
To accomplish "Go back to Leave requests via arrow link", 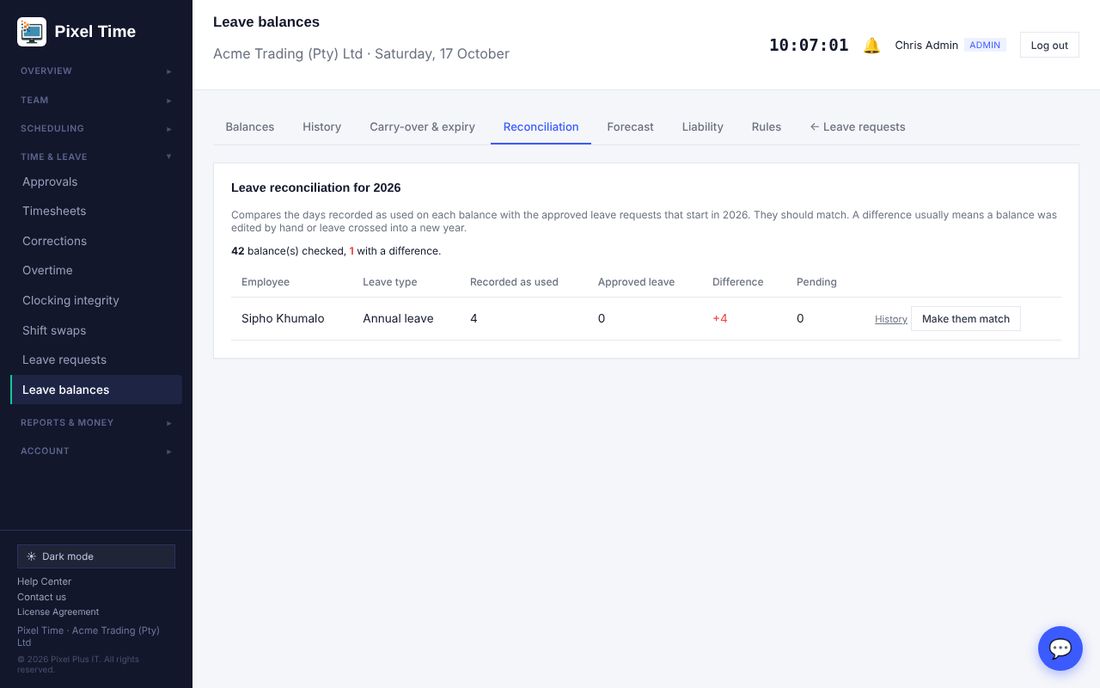I will coord(857,127).
